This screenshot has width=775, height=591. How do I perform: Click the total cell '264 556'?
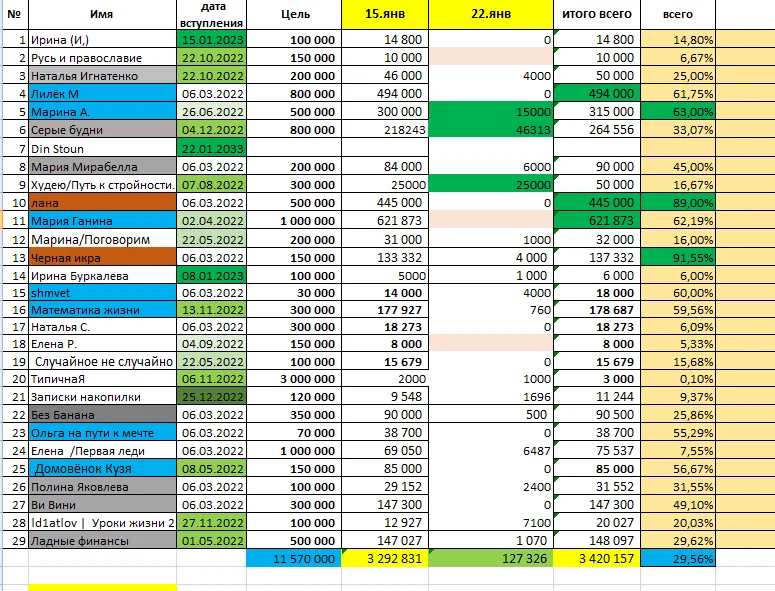(x=597, y=130)
